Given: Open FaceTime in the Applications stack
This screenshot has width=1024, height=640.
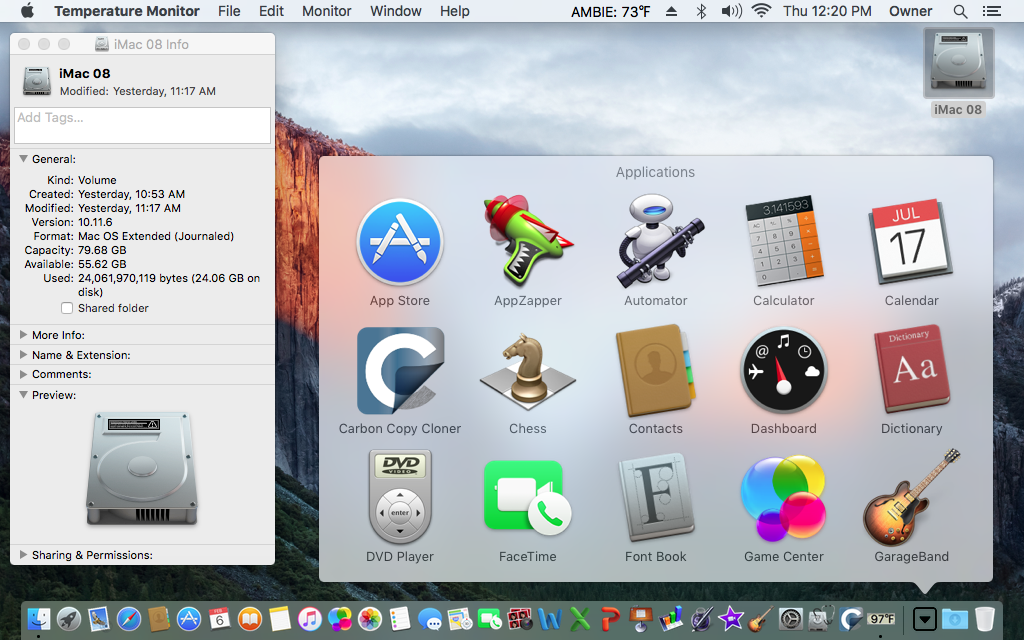Looking at the screenshot, I should tap(528, 498).
